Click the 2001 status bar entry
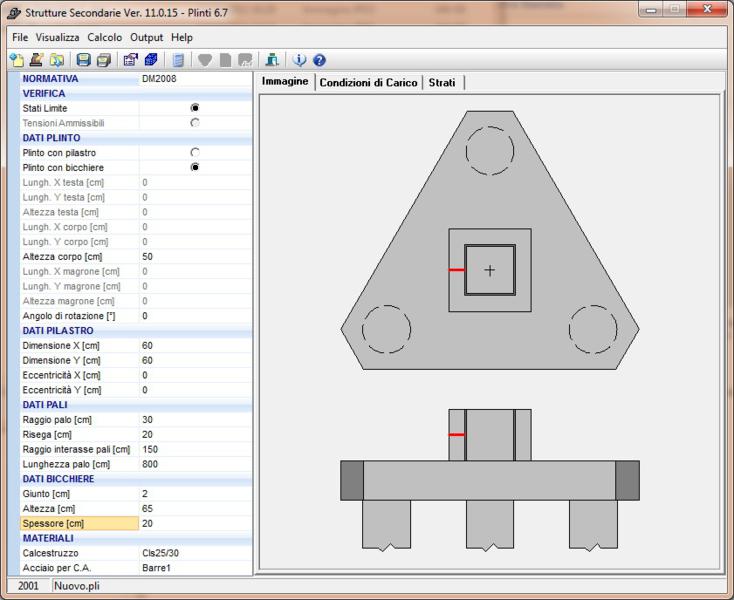The image size is (734, 600). pos(28,586)
